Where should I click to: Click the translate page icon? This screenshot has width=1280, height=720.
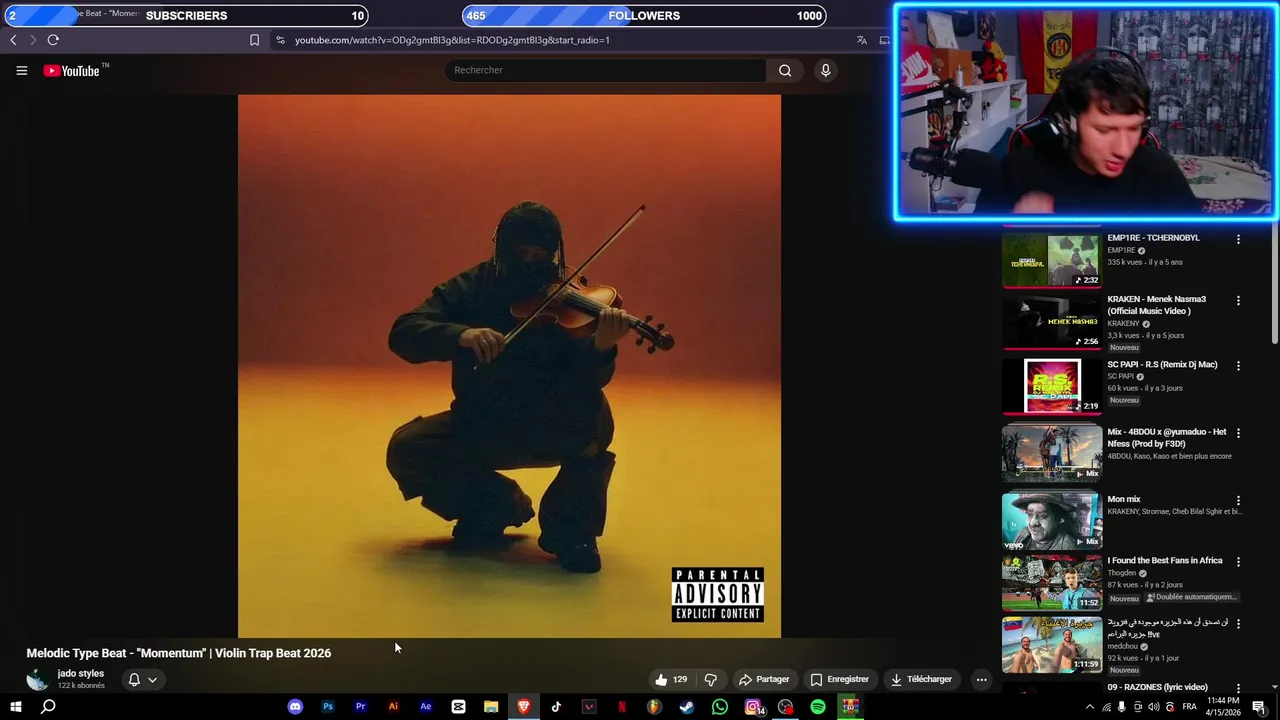pyautogui.click(x=861, y=40)
